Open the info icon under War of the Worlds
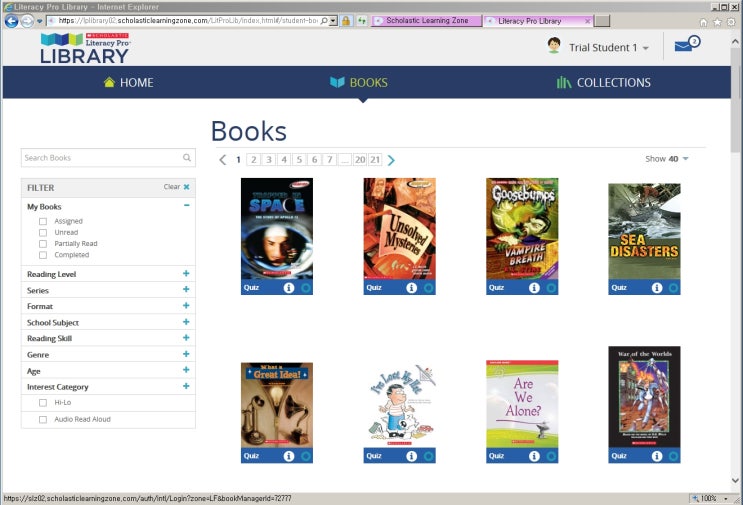The width and height of the screenshot is (743, 505). [657, 456]
